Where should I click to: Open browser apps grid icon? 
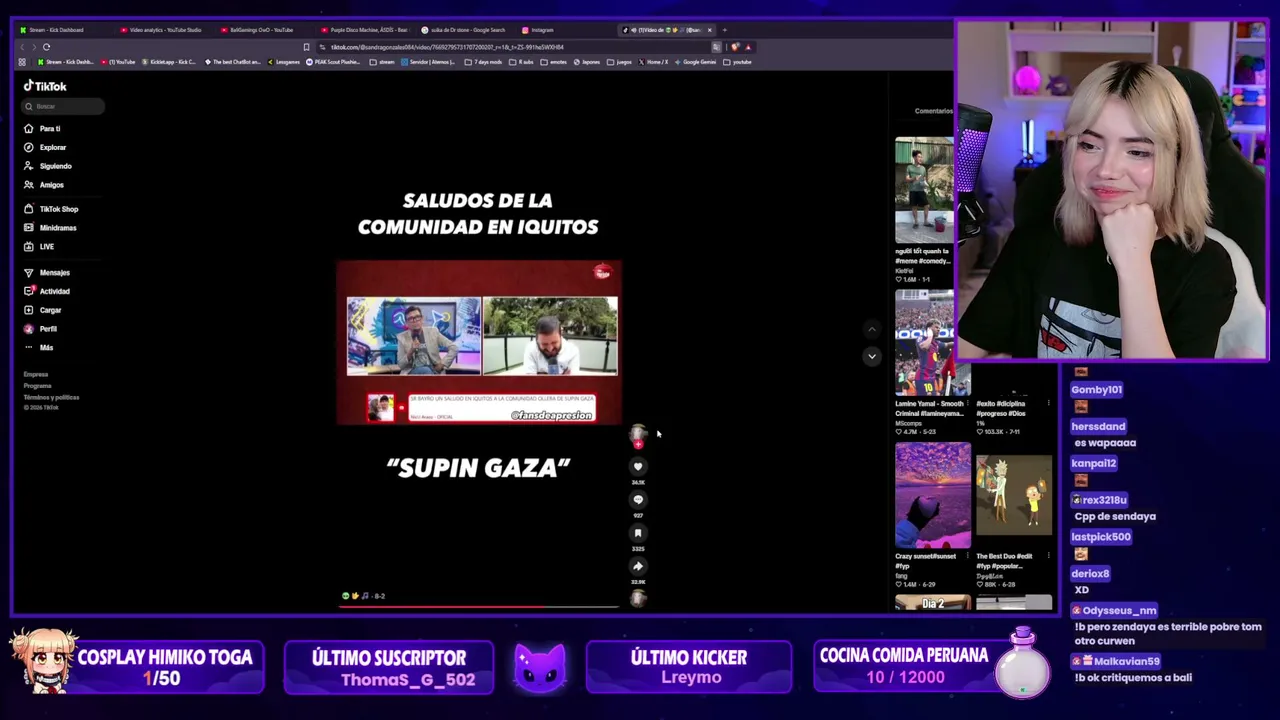(22, 62)
